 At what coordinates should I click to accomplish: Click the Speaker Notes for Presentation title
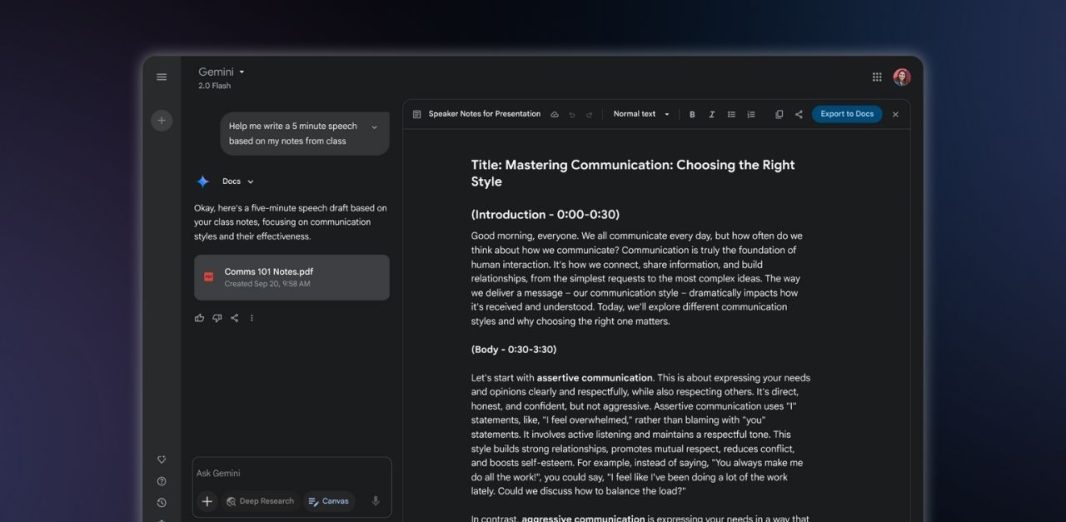tap(484, 114)
